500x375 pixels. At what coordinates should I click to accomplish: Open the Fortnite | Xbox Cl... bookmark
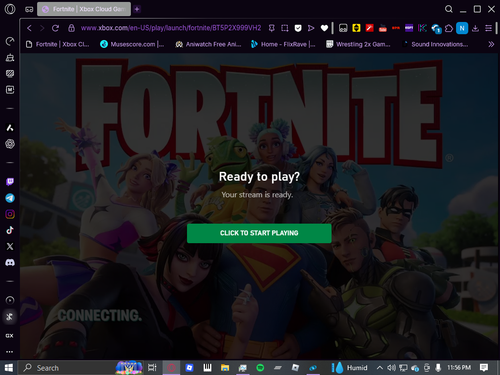pyautogui.click(x=58, y=44)
